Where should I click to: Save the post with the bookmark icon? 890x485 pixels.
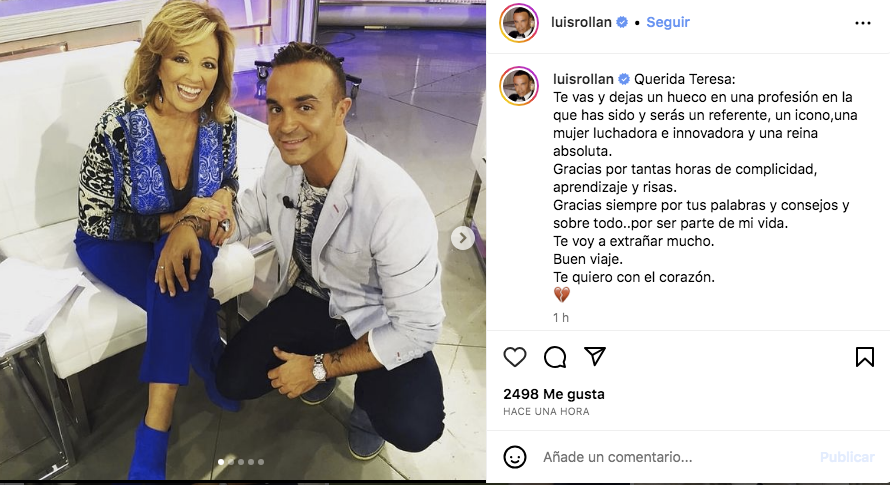click(864, 357)
